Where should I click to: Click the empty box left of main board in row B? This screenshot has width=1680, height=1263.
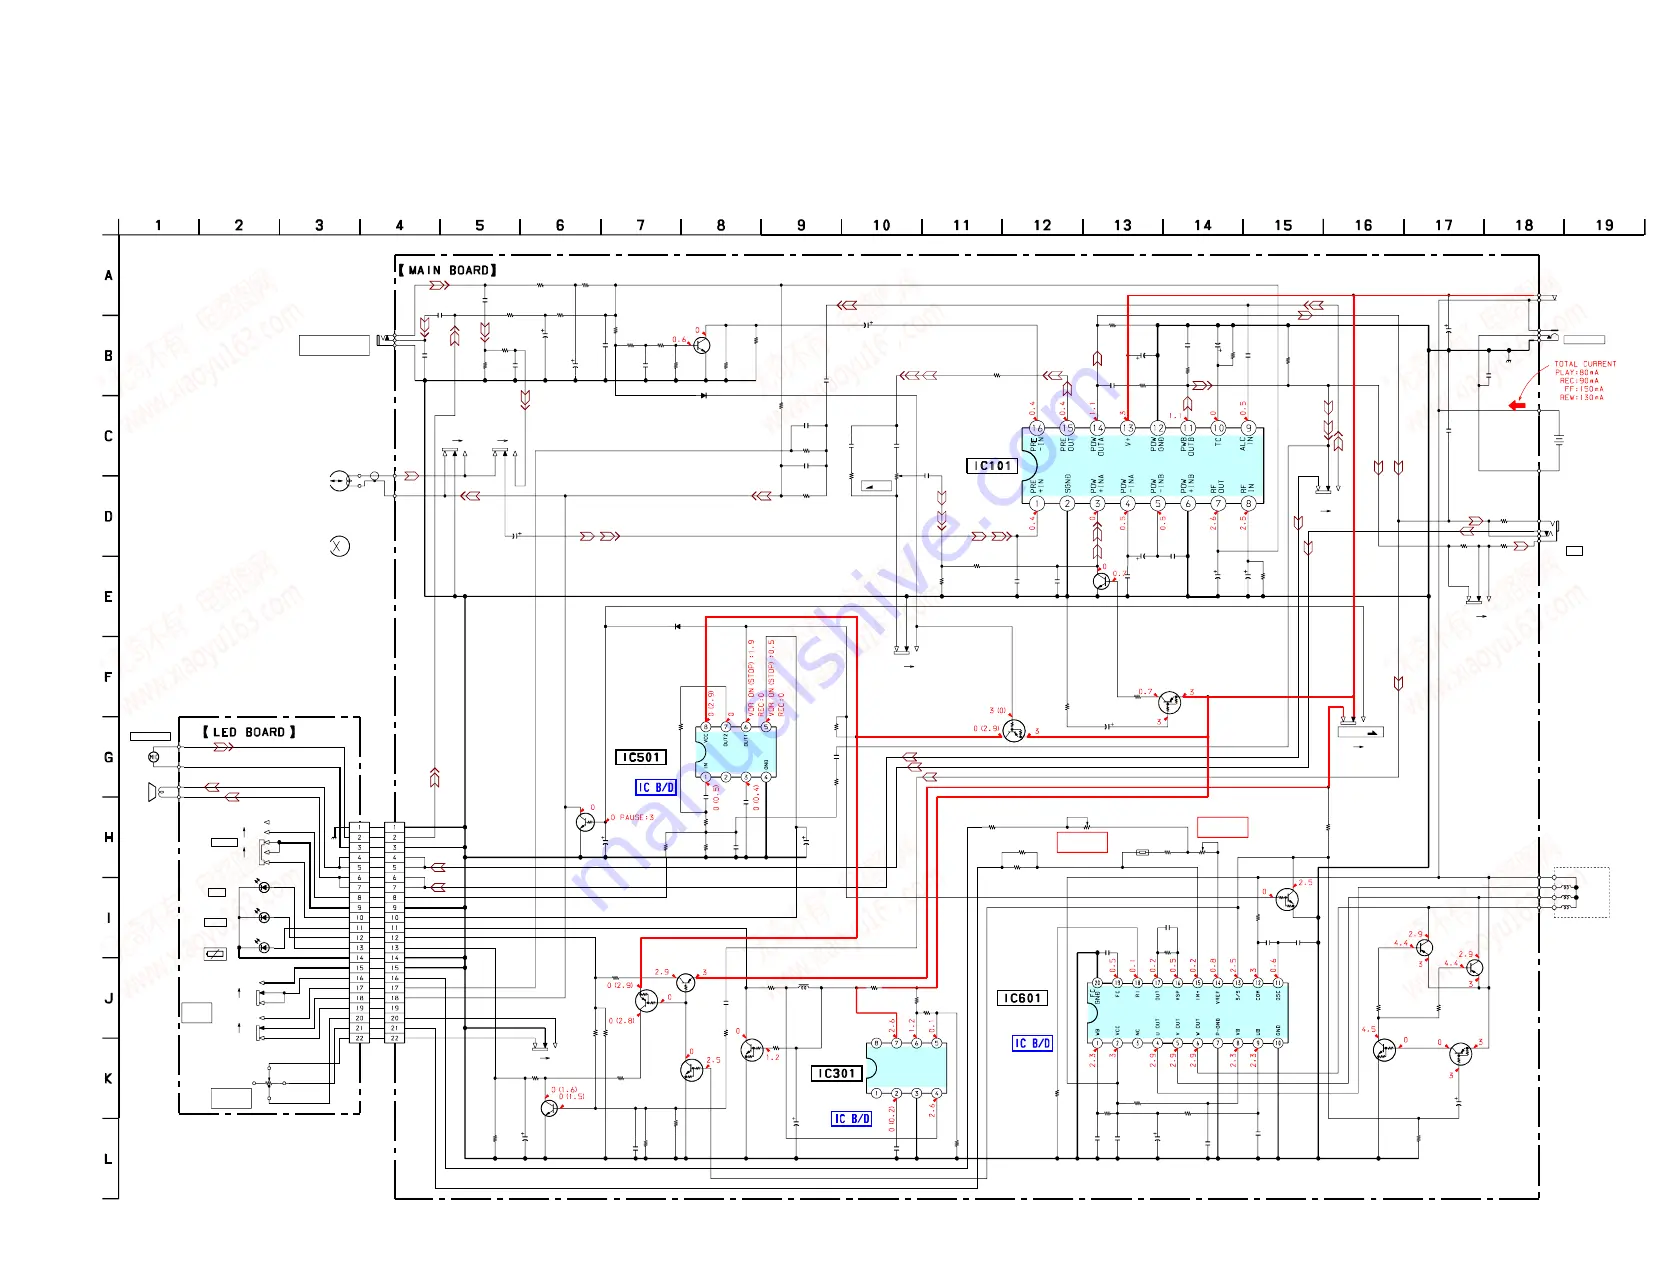pos(334,345)
